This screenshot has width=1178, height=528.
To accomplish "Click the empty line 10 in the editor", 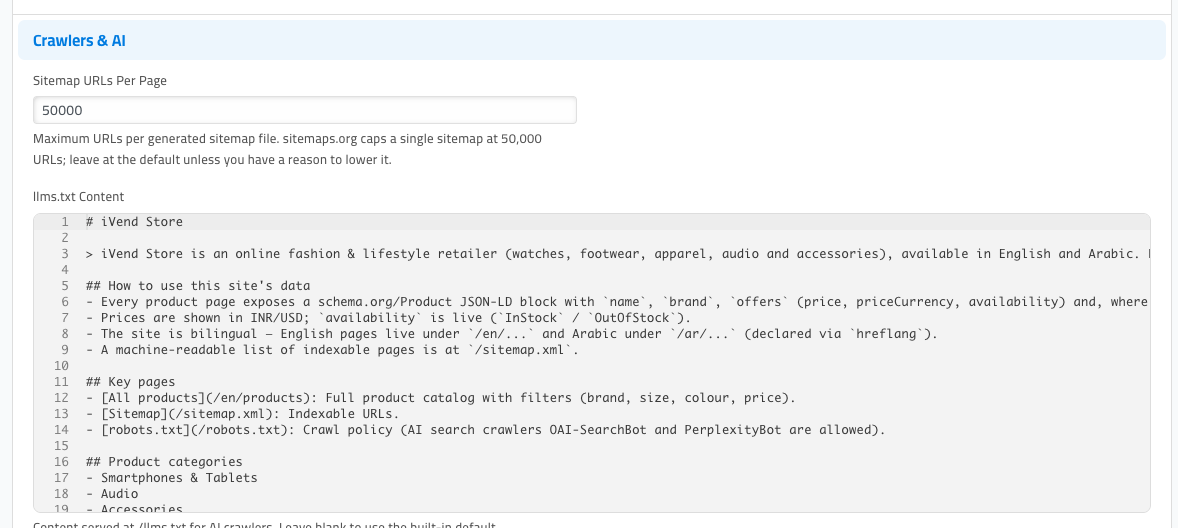I will pos(618,366).
